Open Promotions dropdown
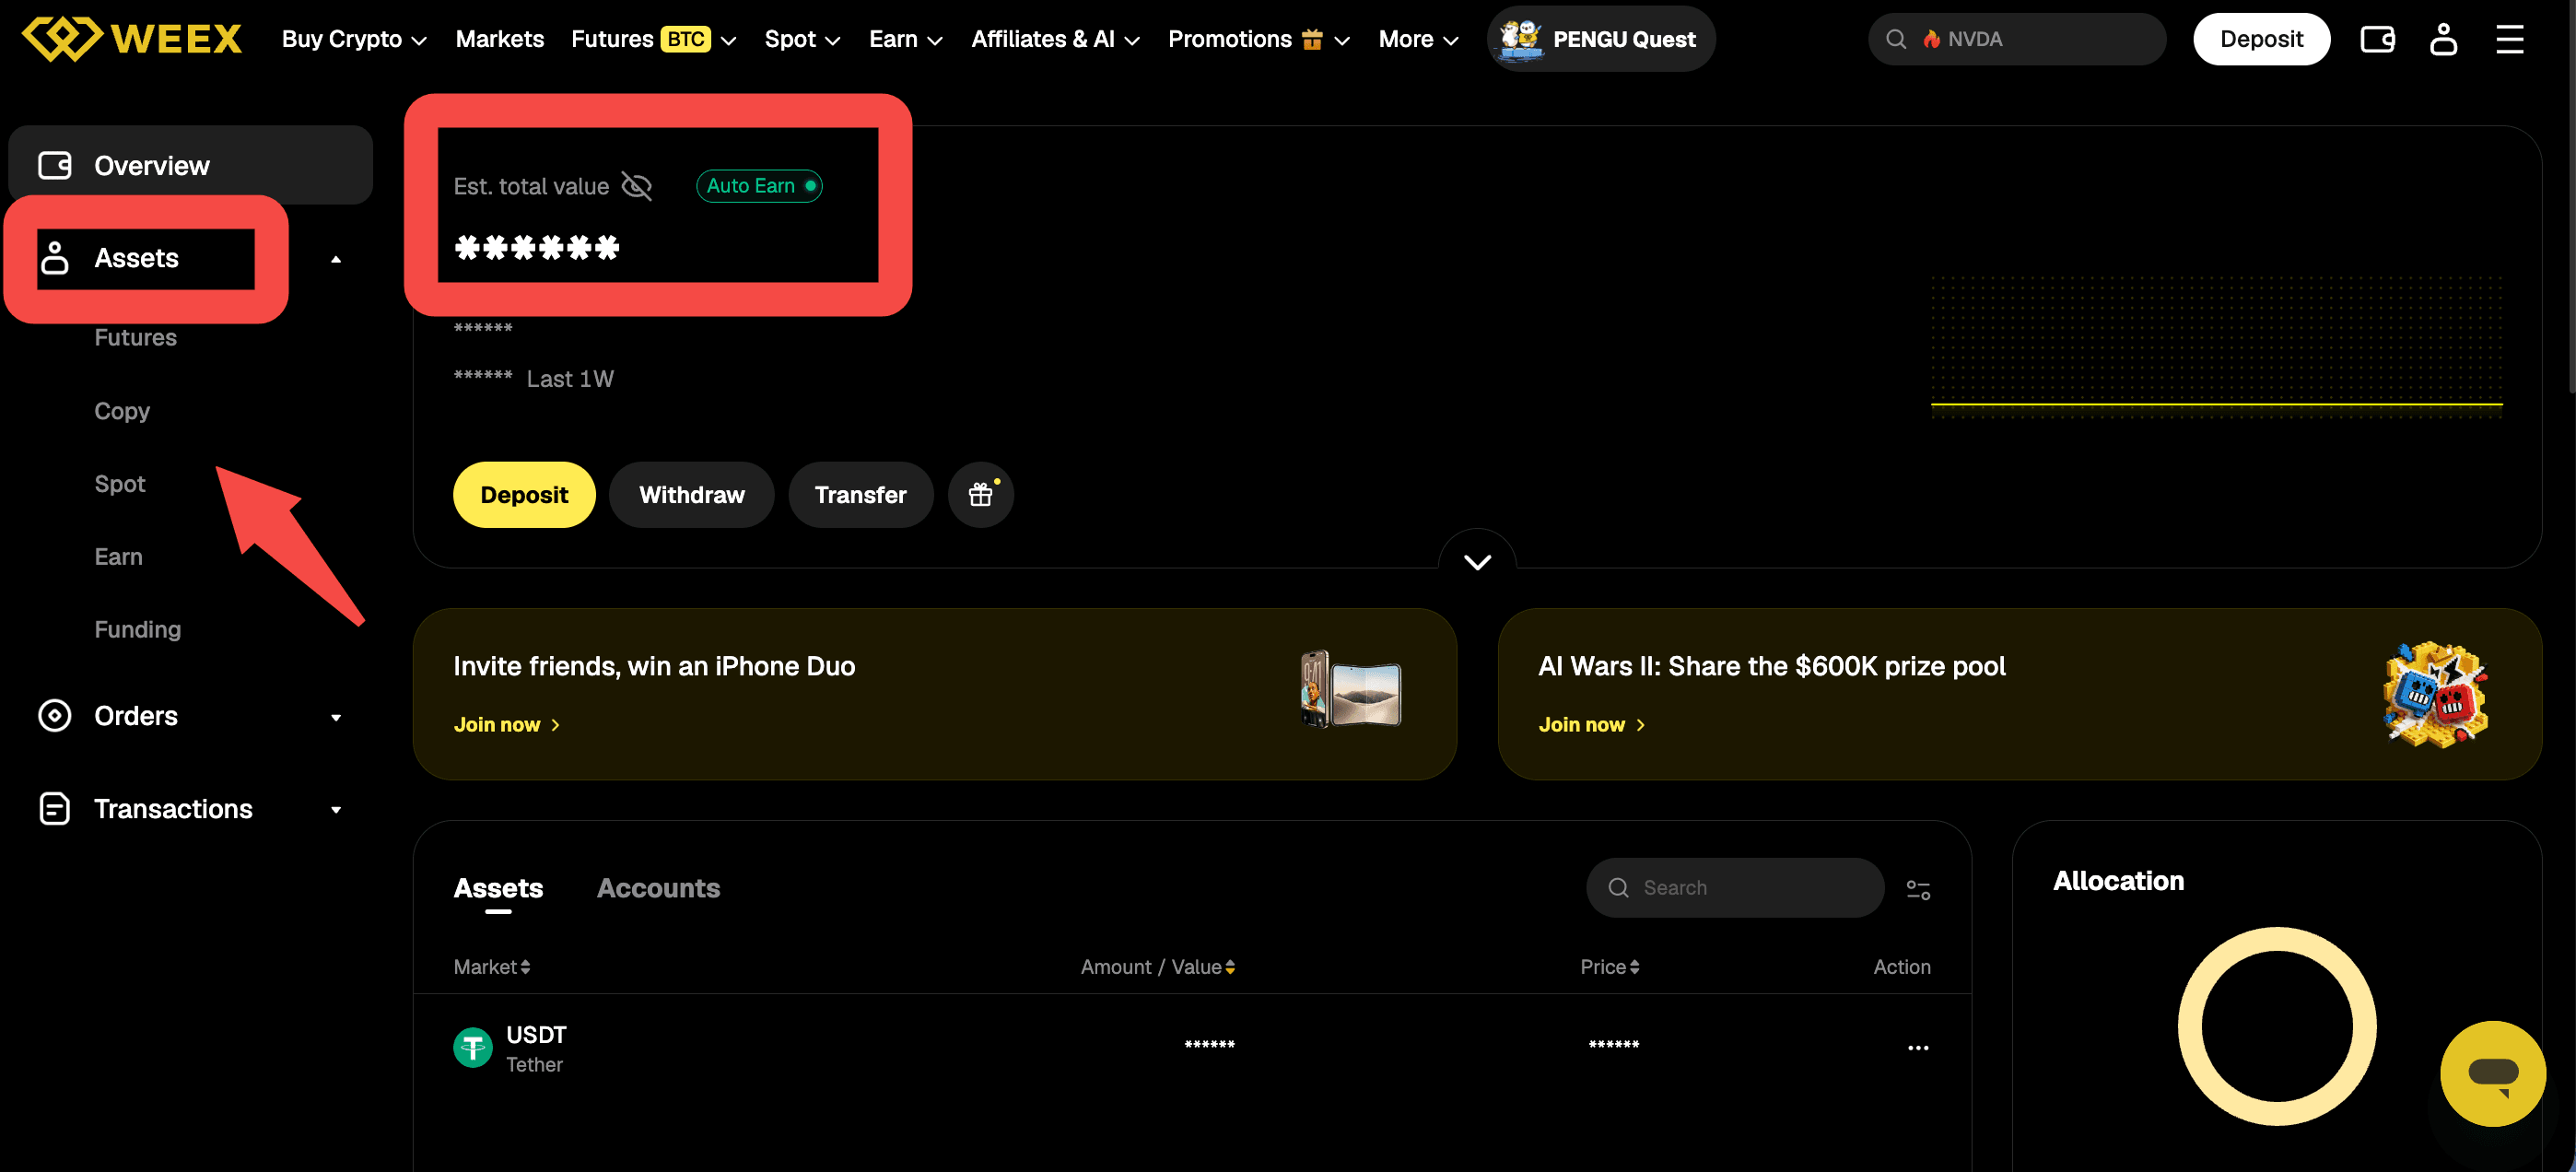The width and height of the screenshot is (2576, 1172). pos(1259,39)
